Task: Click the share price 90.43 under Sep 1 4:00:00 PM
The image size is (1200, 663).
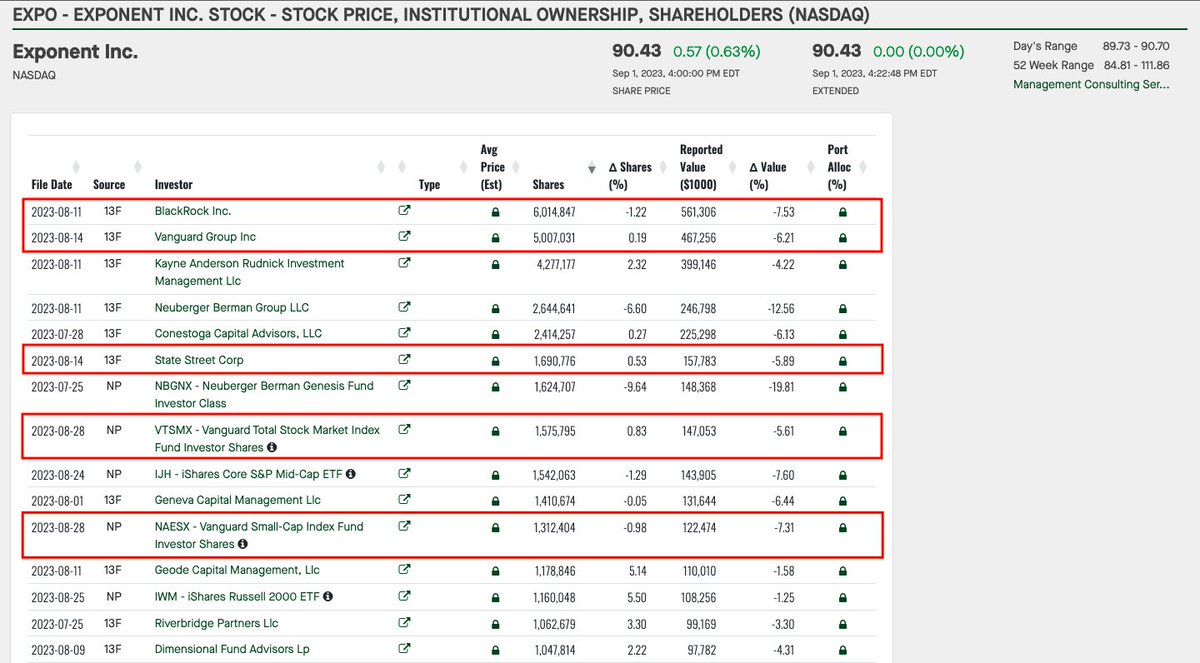Action: (636, 51)
